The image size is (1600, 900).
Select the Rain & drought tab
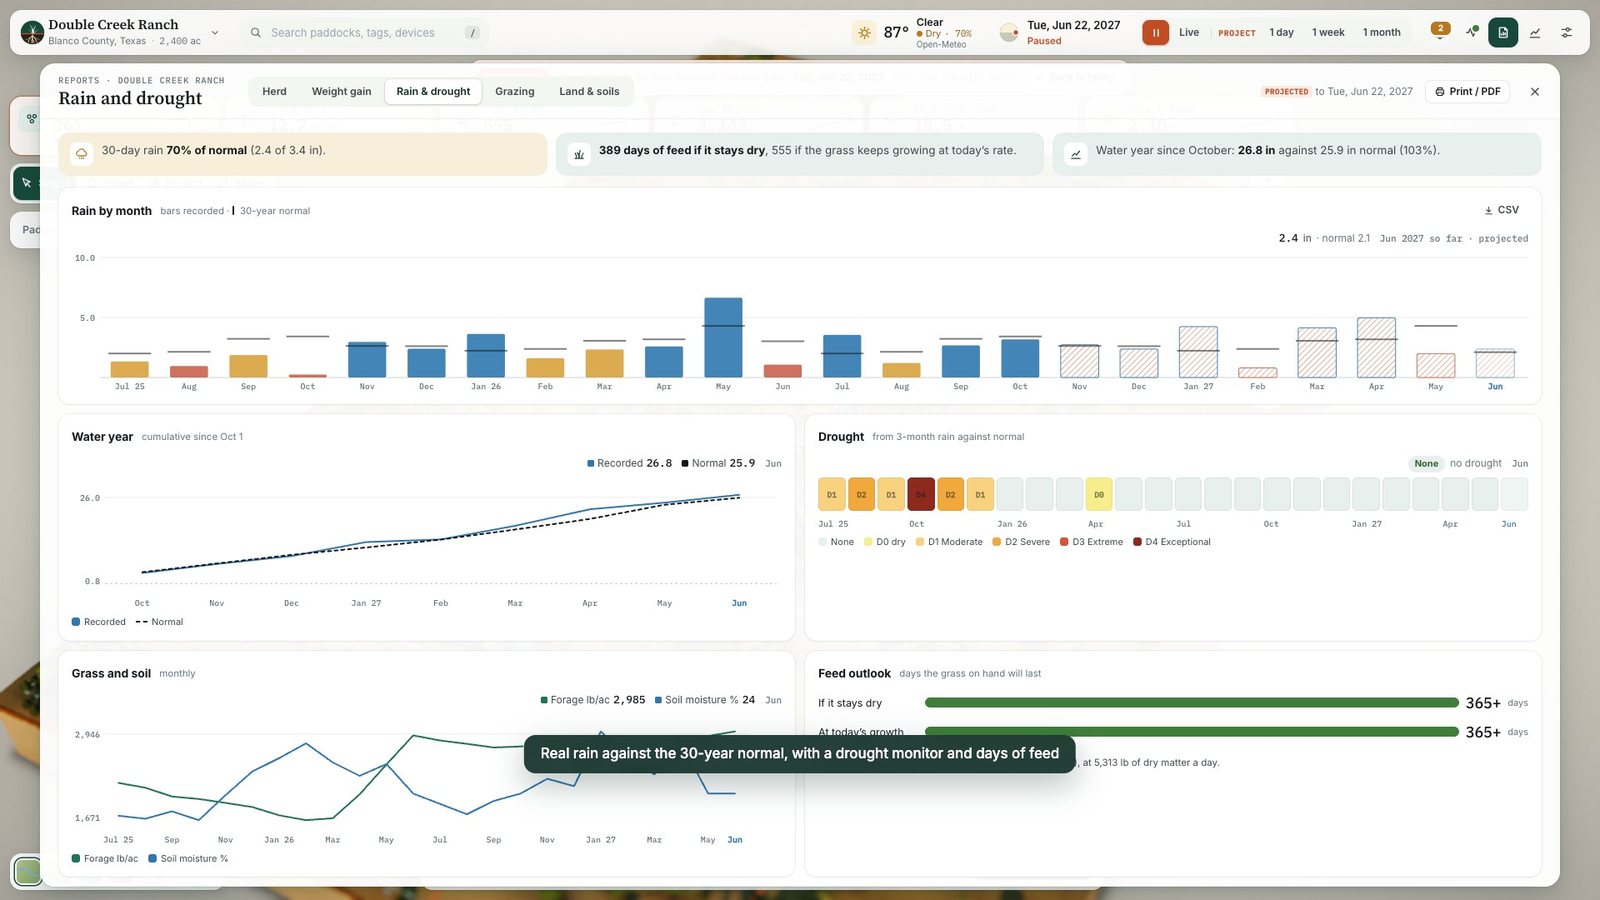[433, 91]
